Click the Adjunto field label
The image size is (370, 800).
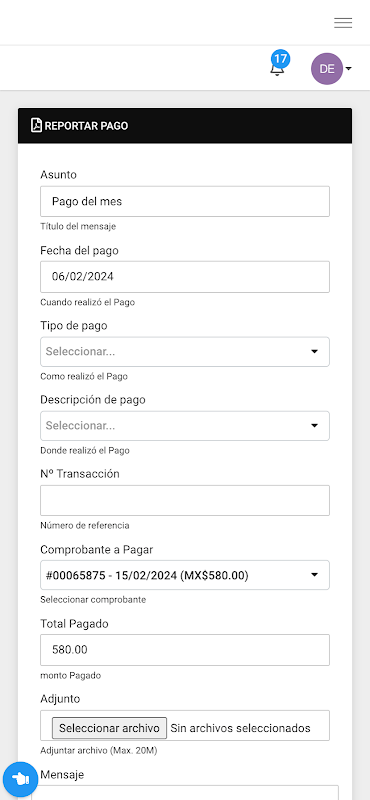click(60, 698)
